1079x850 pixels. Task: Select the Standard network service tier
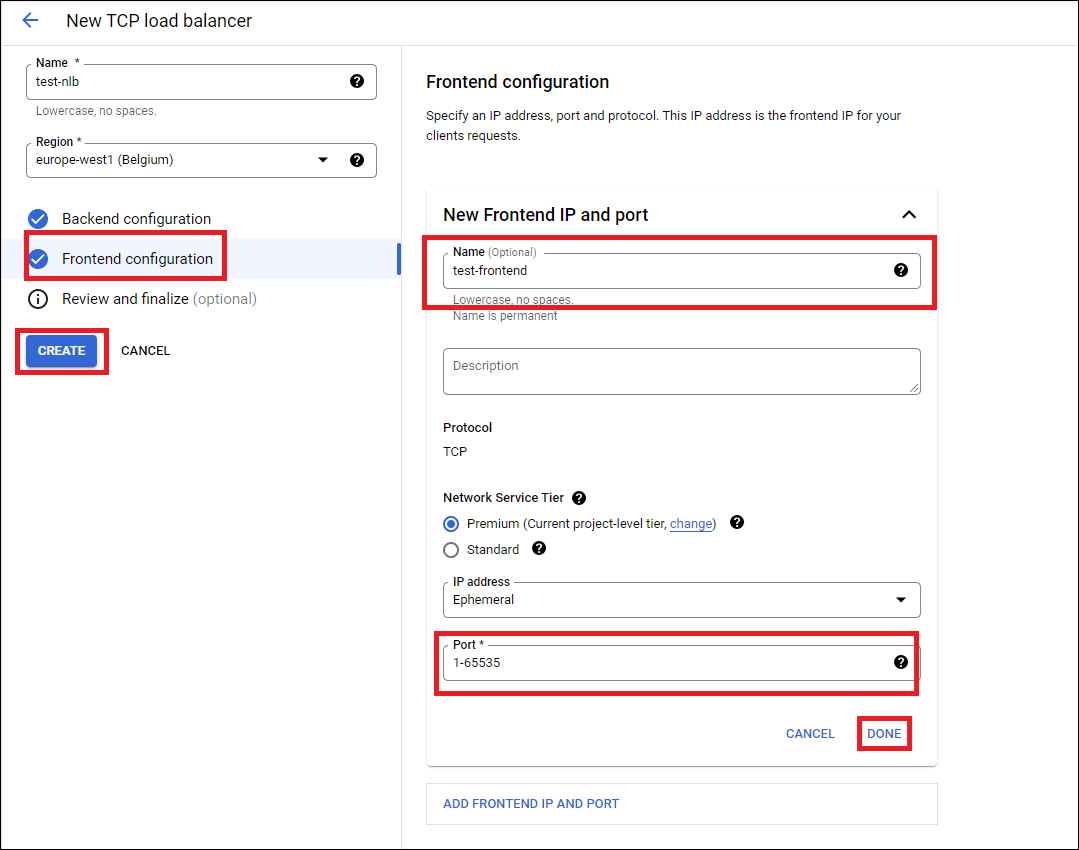(451, 549)
